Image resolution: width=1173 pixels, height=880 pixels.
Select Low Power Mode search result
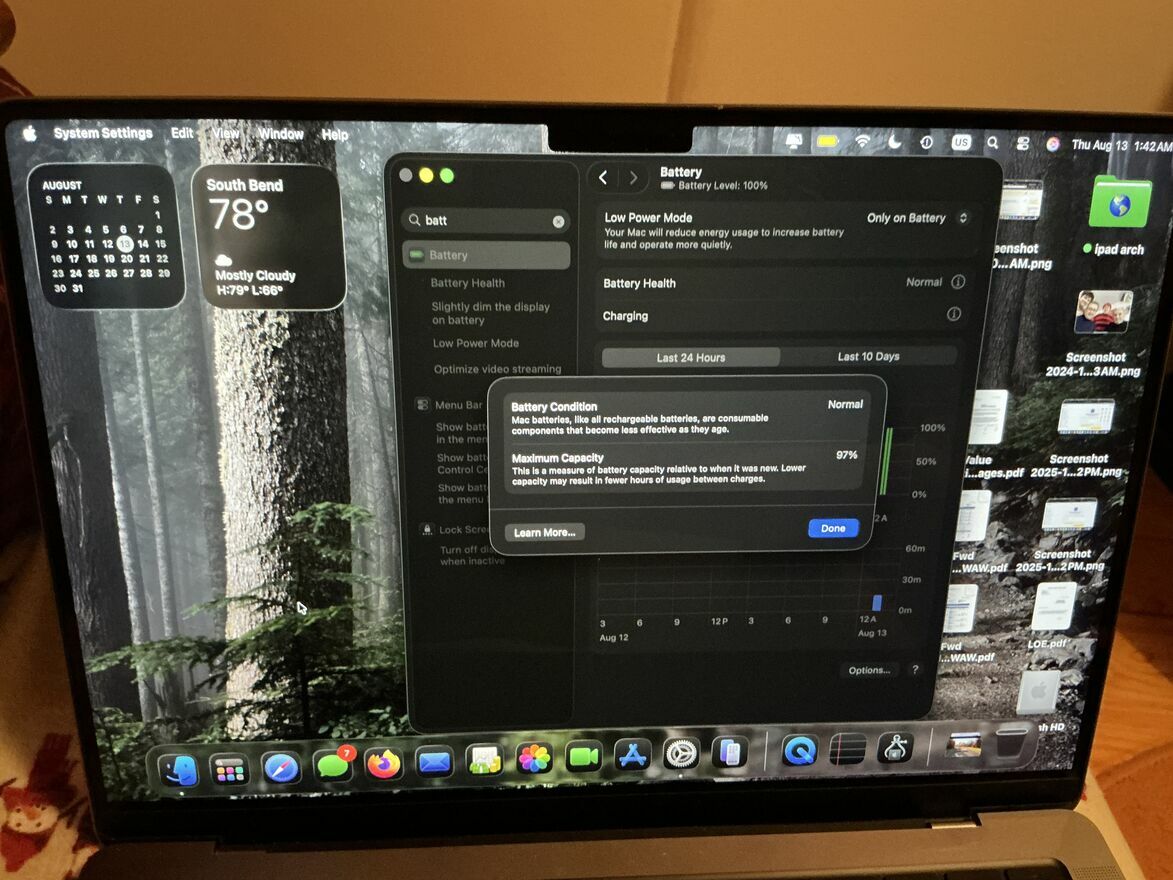point(476,343)
